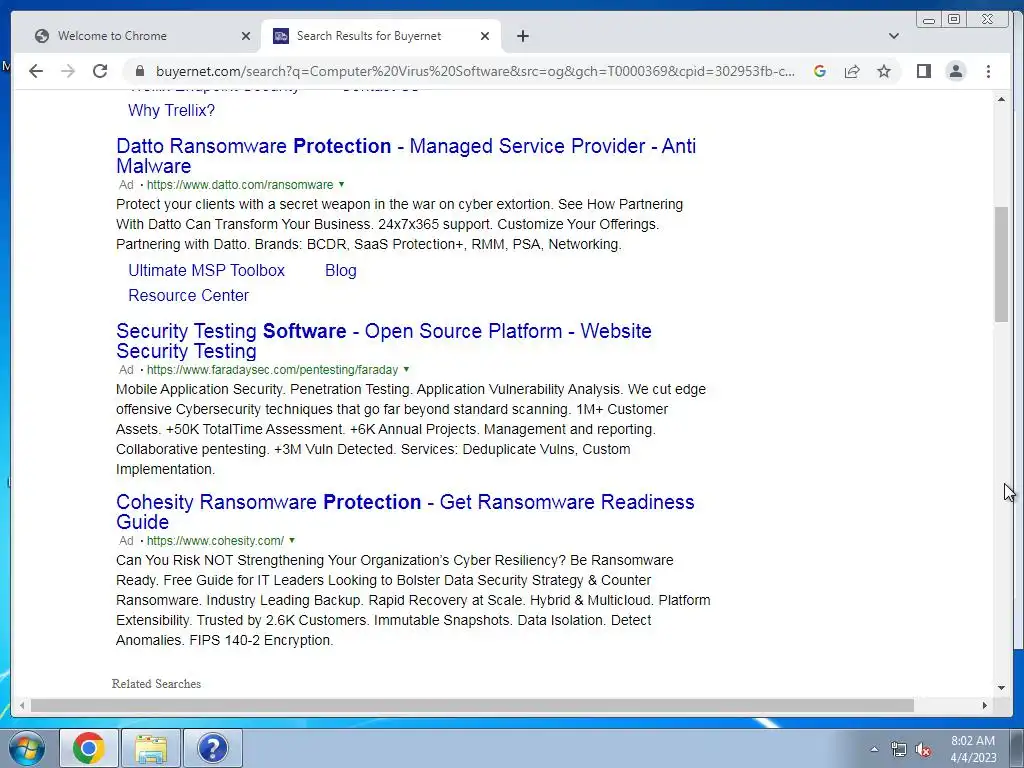Open Chrome's three-dot menu
The width and height of the screenshot is (1024, 768).
(x=988, y=71)
